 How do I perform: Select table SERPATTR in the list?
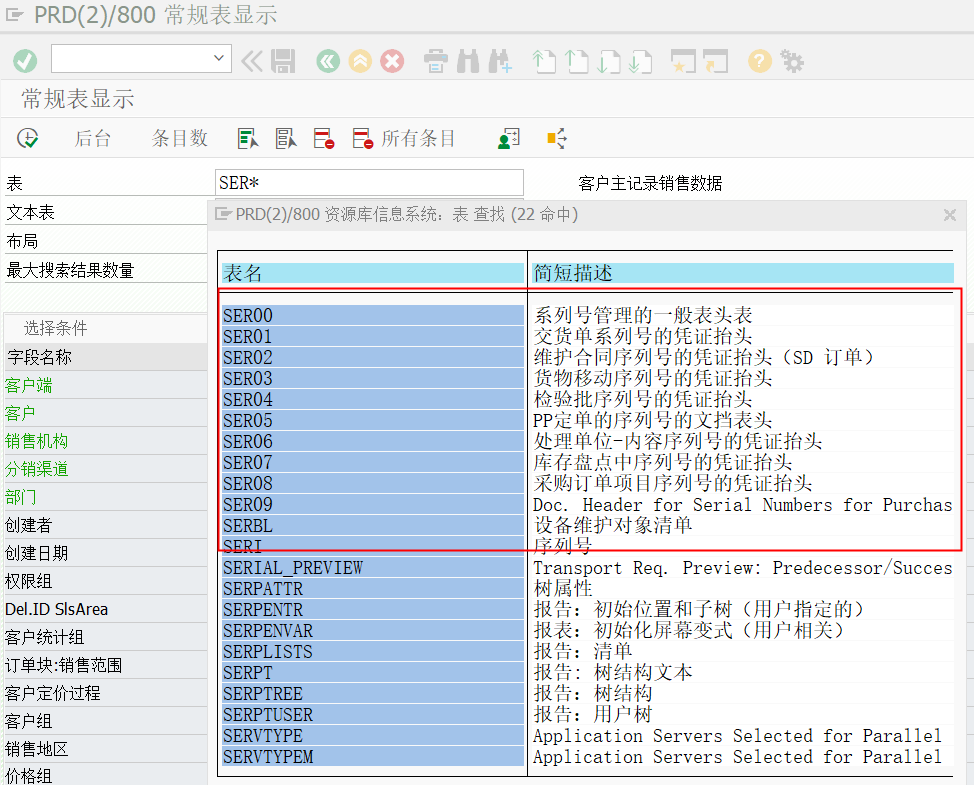[373, 589]
